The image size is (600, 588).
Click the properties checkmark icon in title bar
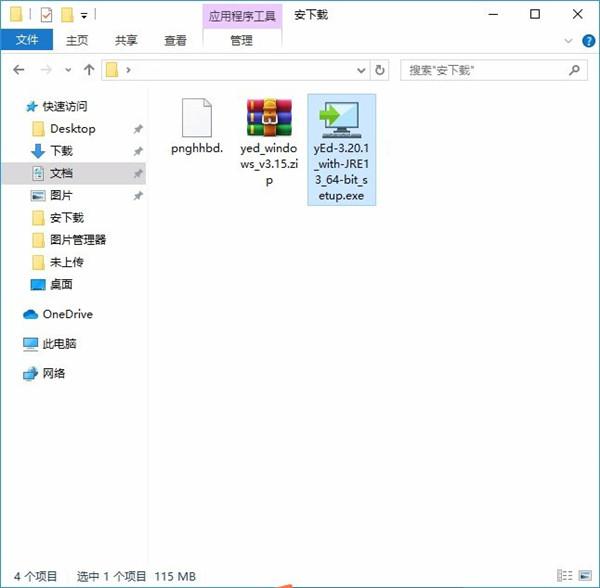[x=46, y=15]
